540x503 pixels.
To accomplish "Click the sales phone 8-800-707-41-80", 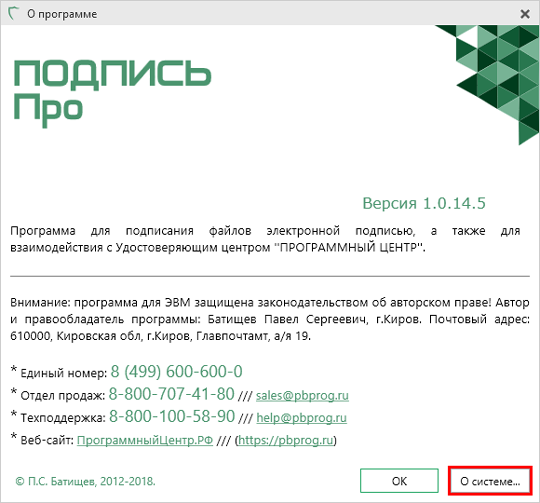I will 172,394.
